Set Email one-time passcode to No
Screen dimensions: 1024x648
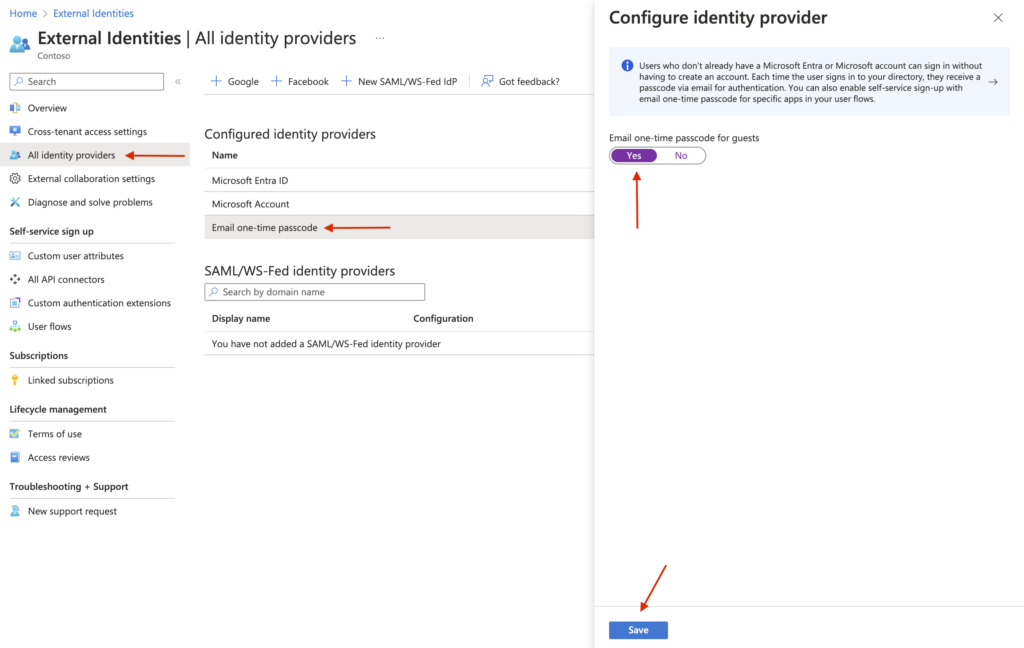pyautogui.click(x=681, y=156)
